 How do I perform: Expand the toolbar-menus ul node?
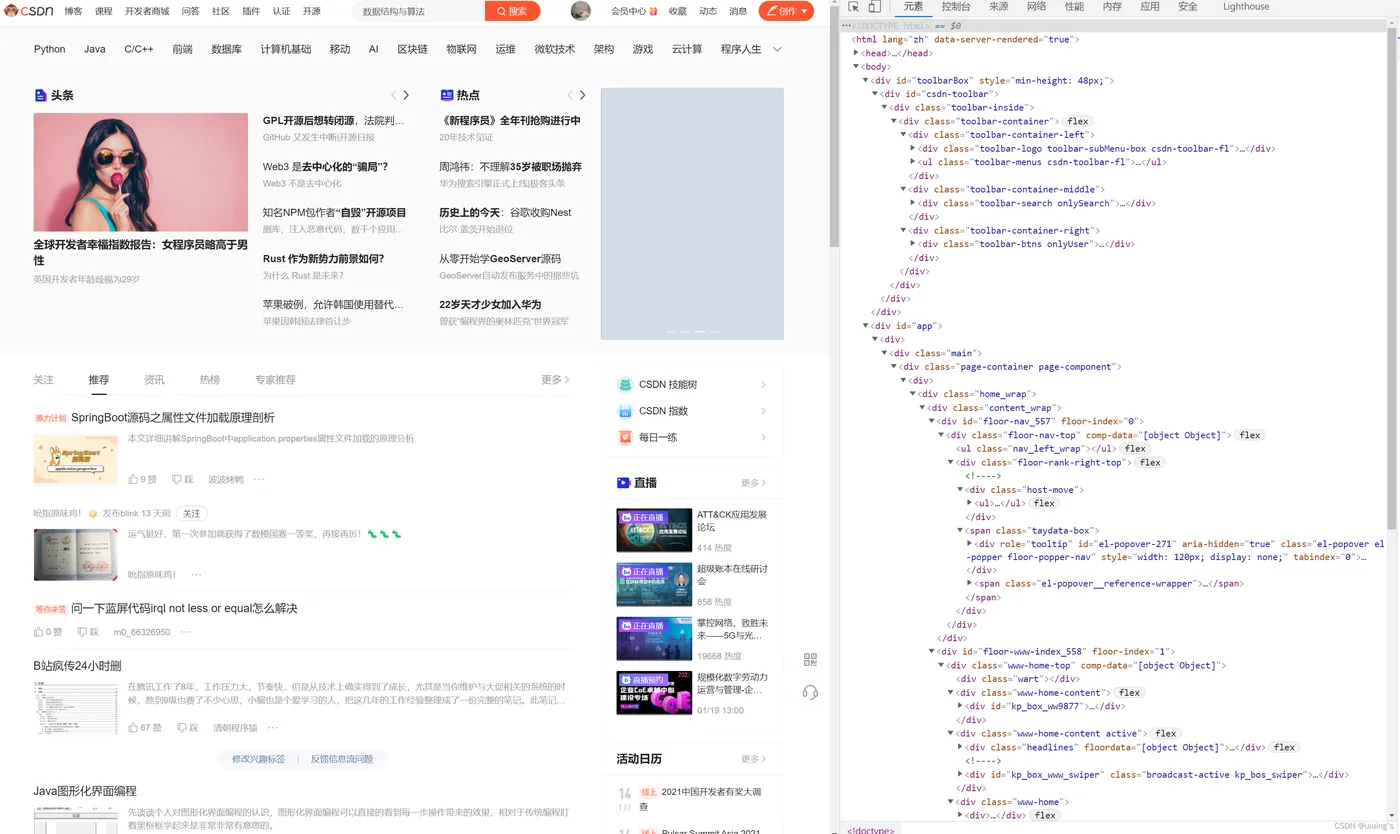pos(913,162)
